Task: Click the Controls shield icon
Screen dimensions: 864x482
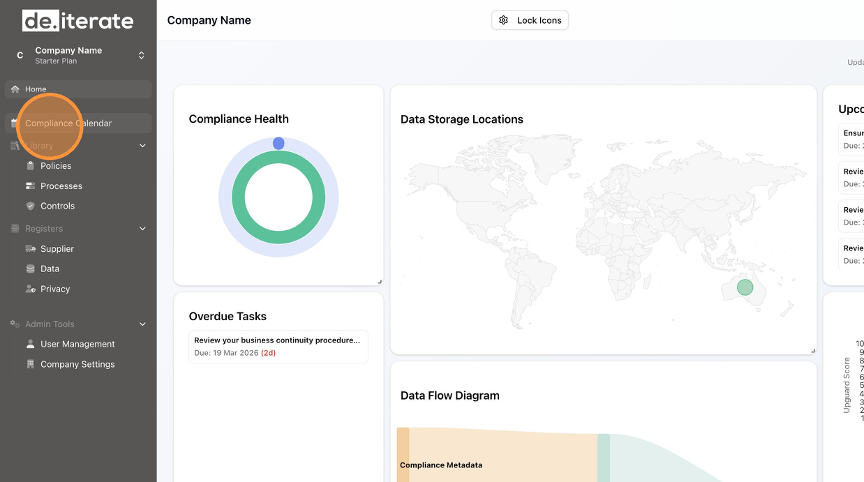Action: [x=30, y=206]
